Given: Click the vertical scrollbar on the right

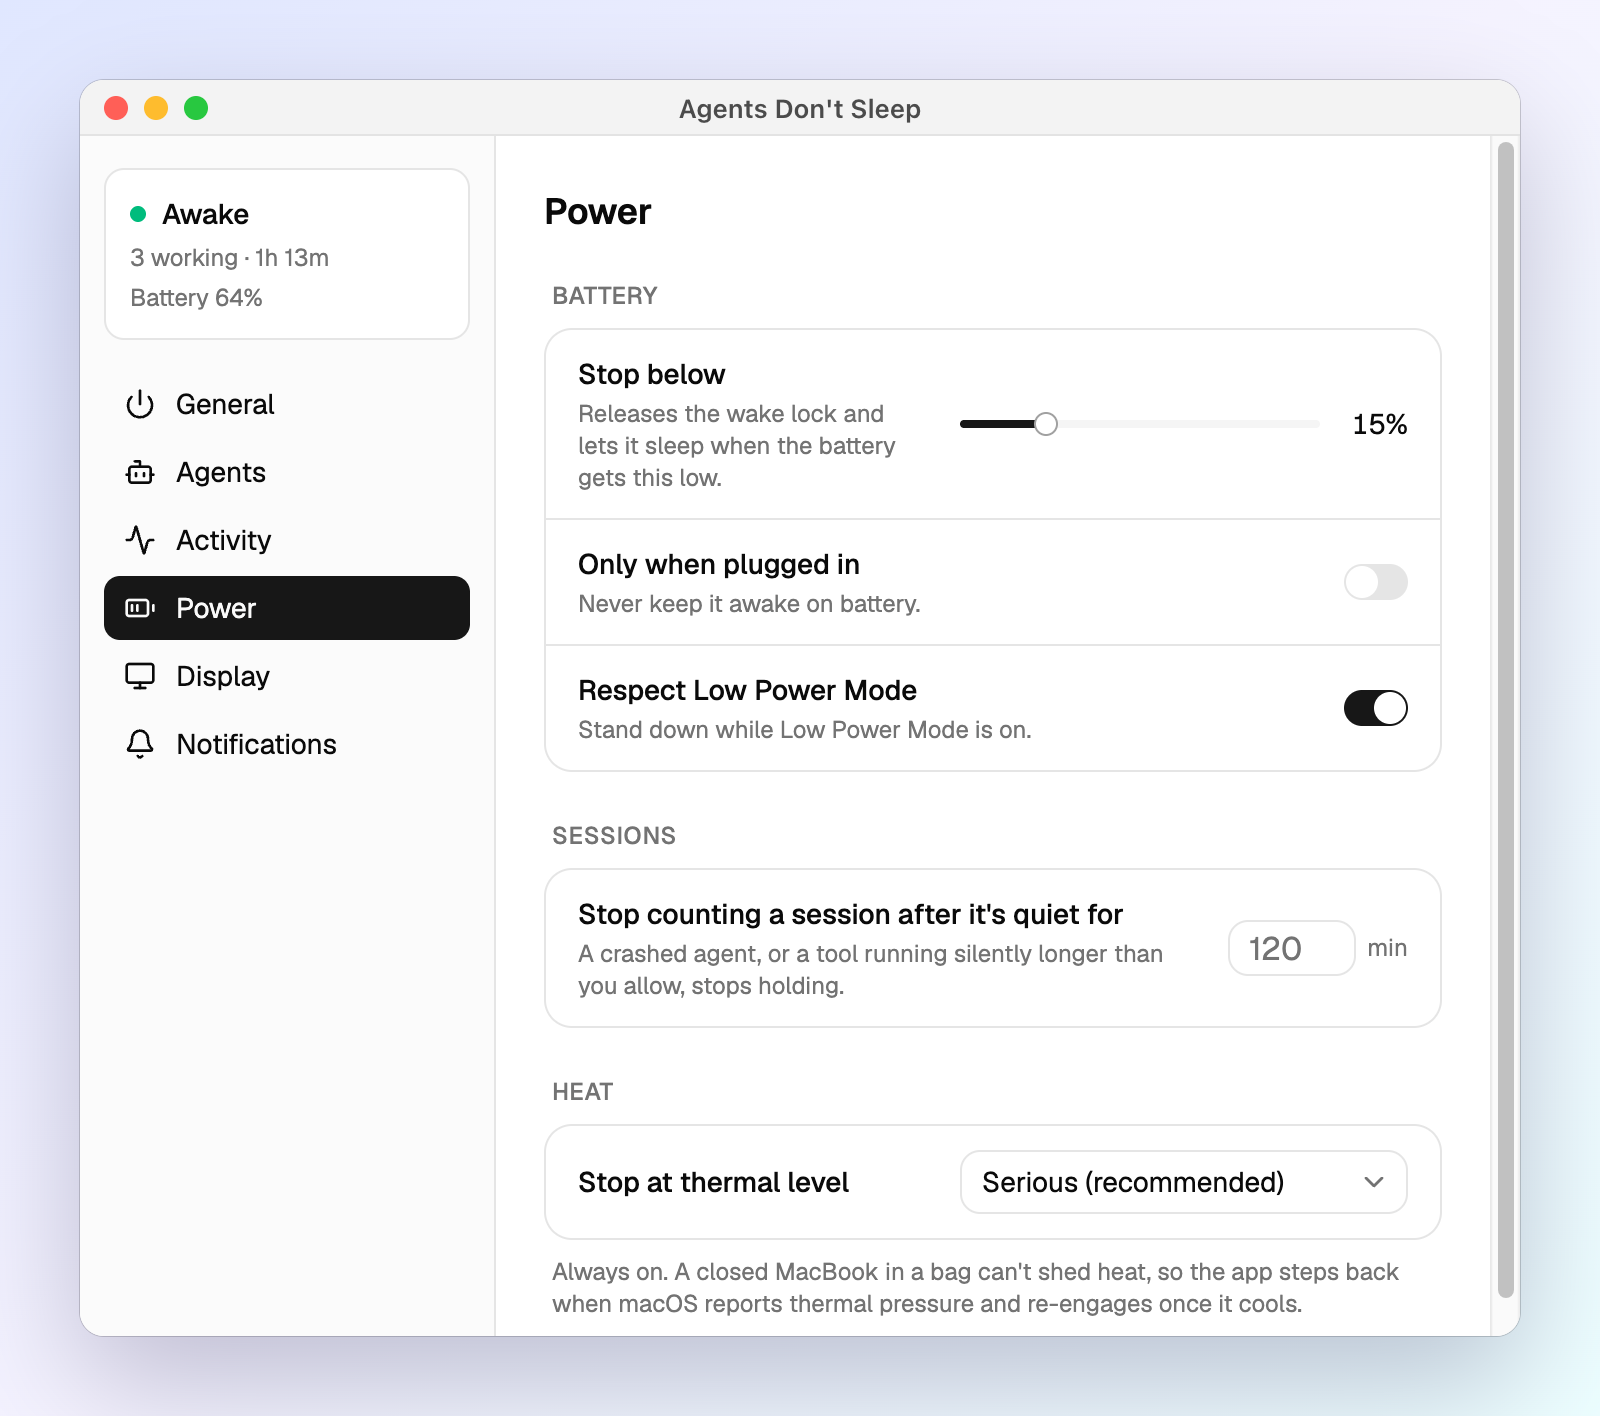Looking at the screenshot, I should pyautogui.click(x=1506, y=720).
